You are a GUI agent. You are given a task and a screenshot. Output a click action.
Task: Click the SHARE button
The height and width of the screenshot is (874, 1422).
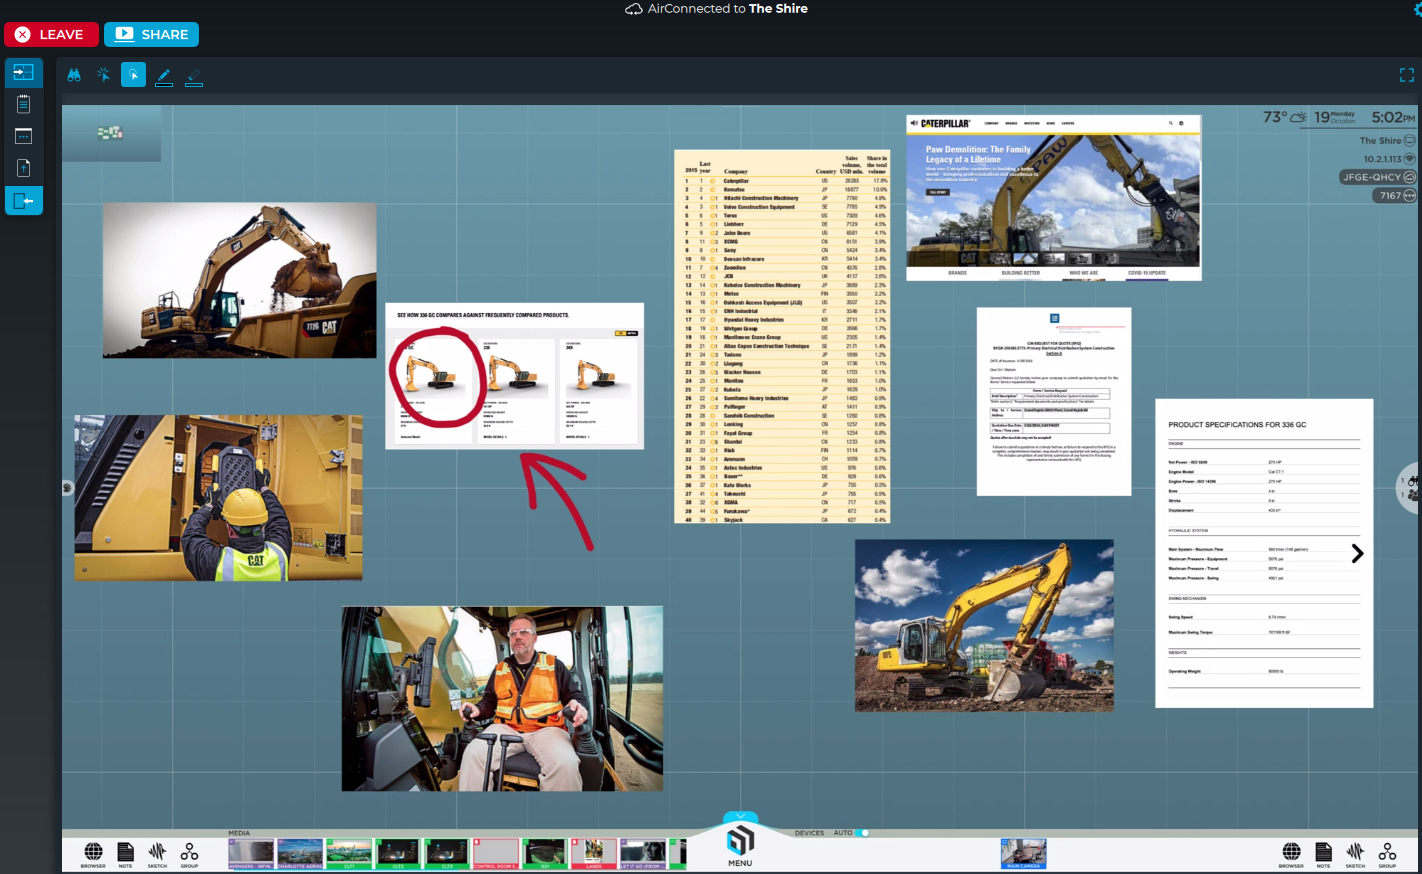(152, 34)
